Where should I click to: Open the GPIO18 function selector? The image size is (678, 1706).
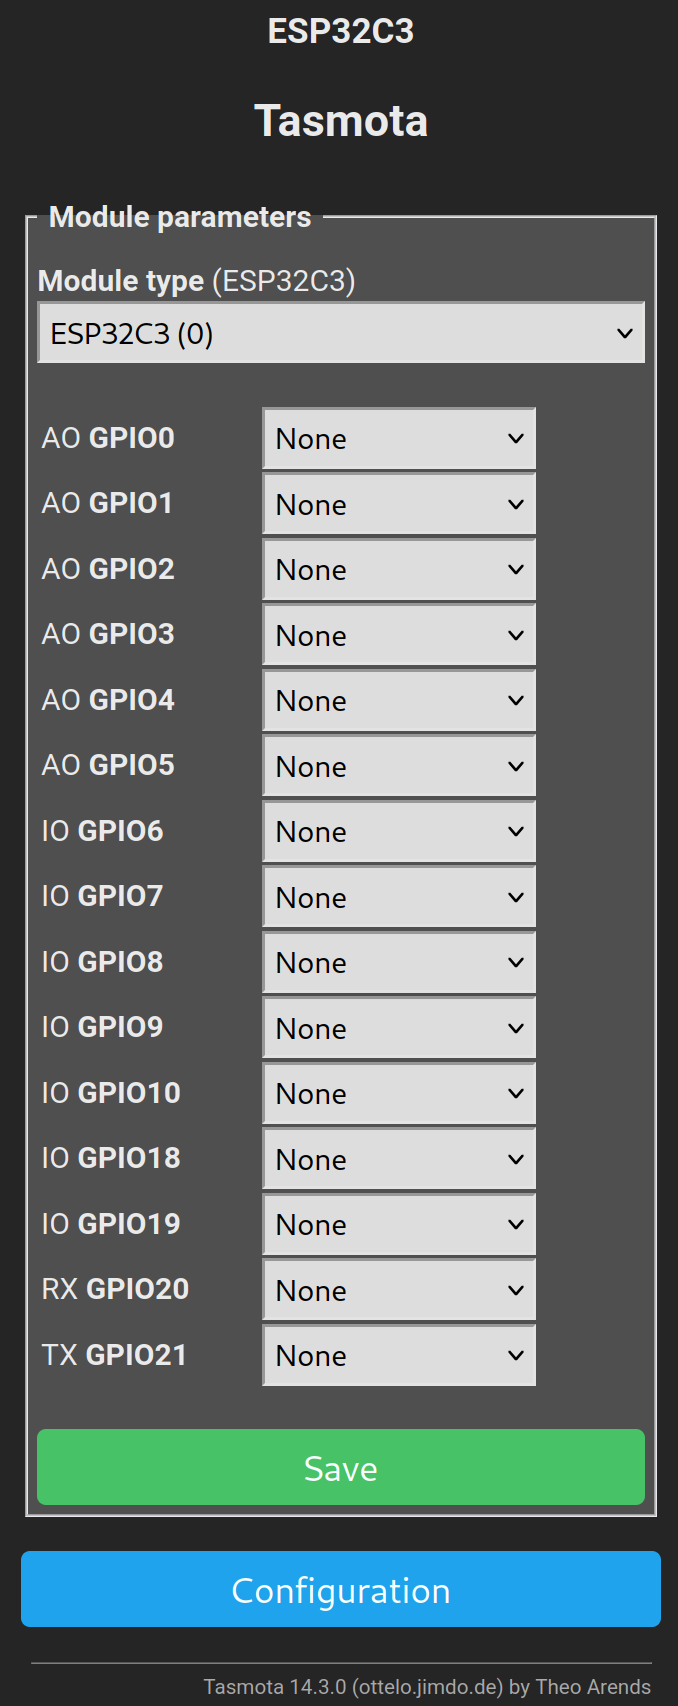399,1159
